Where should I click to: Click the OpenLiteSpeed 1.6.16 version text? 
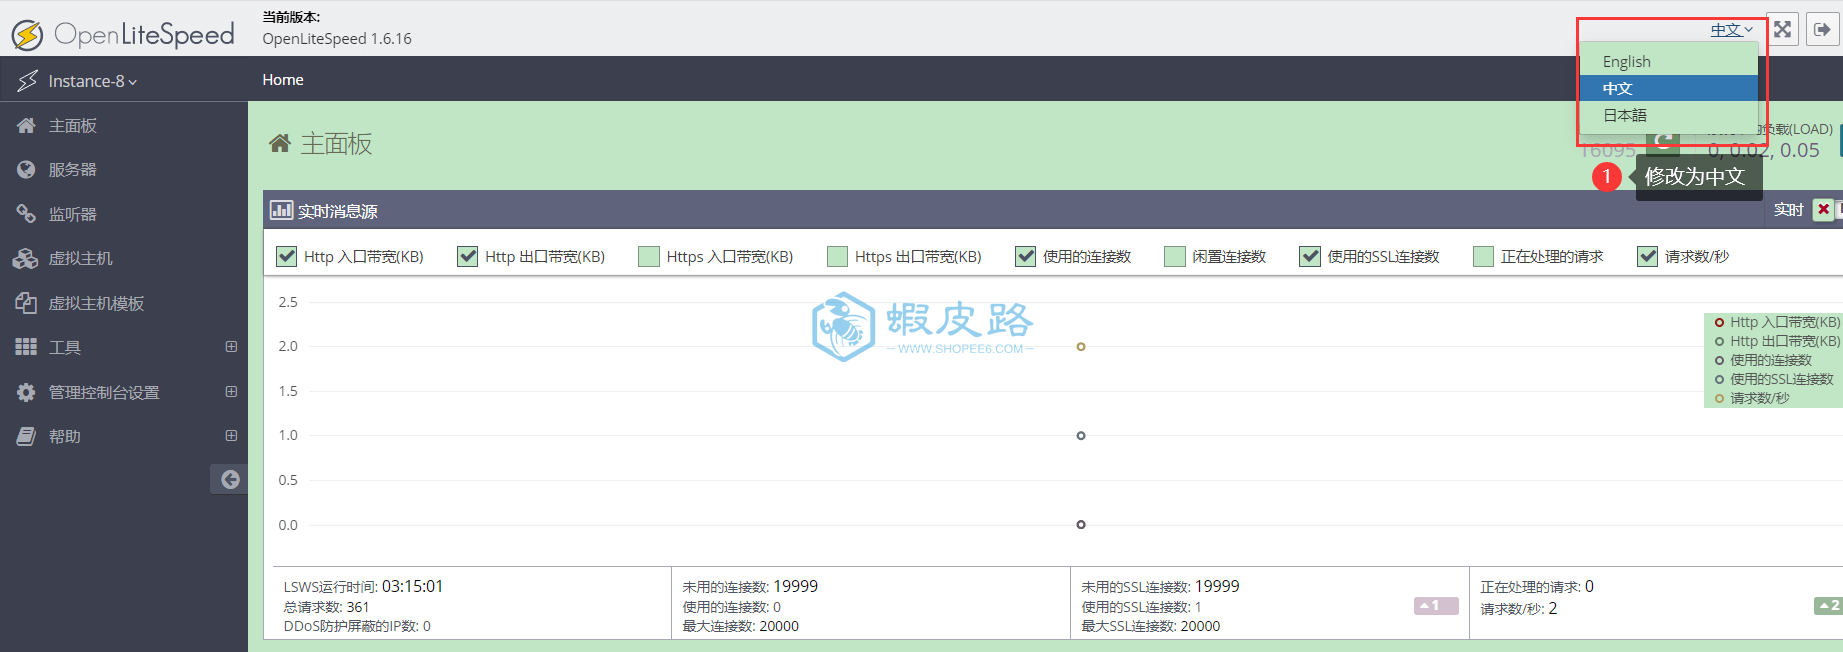337,39
